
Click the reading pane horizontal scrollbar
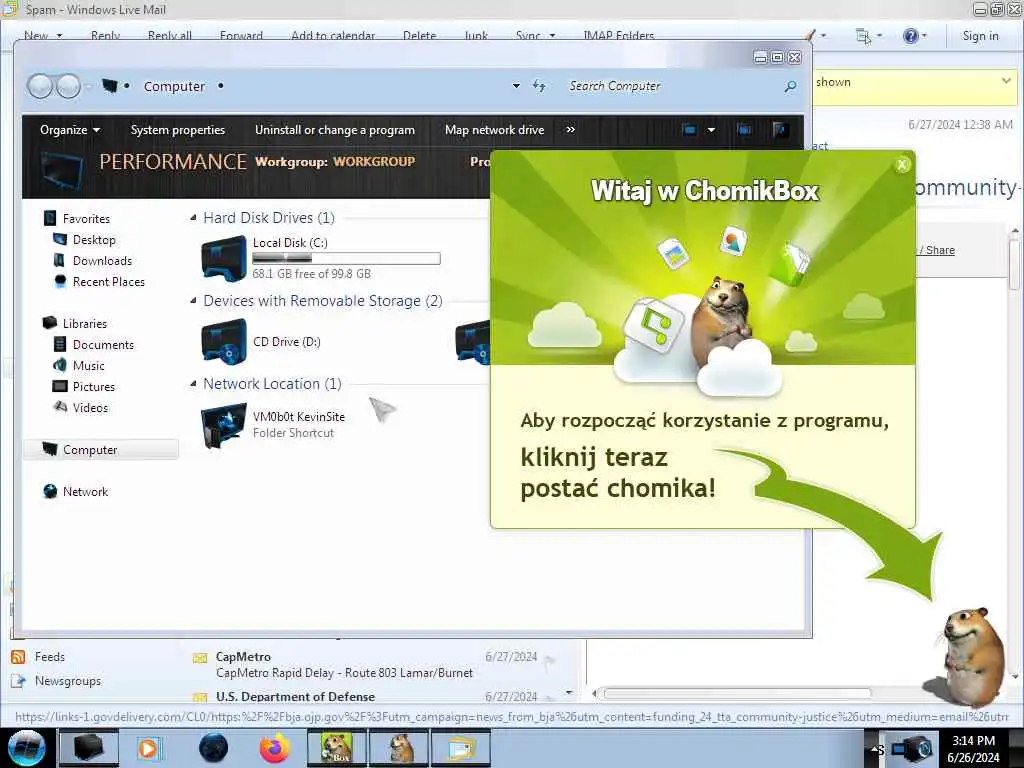pyautogui.click(x=737, y=693)
